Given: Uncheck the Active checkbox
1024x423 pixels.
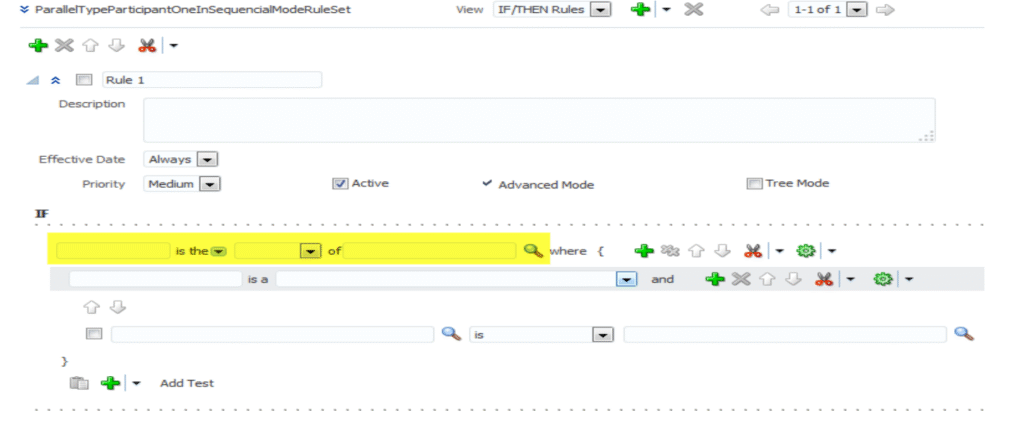Looking at the screenshot, I should point(340,183).
